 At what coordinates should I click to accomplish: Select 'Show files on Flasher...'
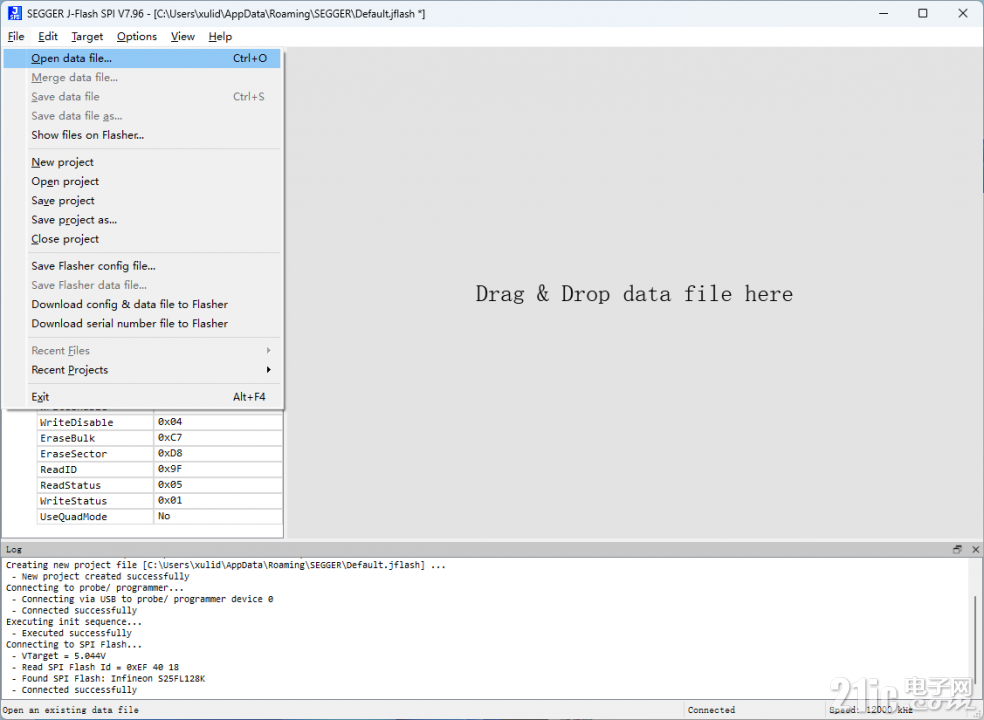(x=142, y=135)
